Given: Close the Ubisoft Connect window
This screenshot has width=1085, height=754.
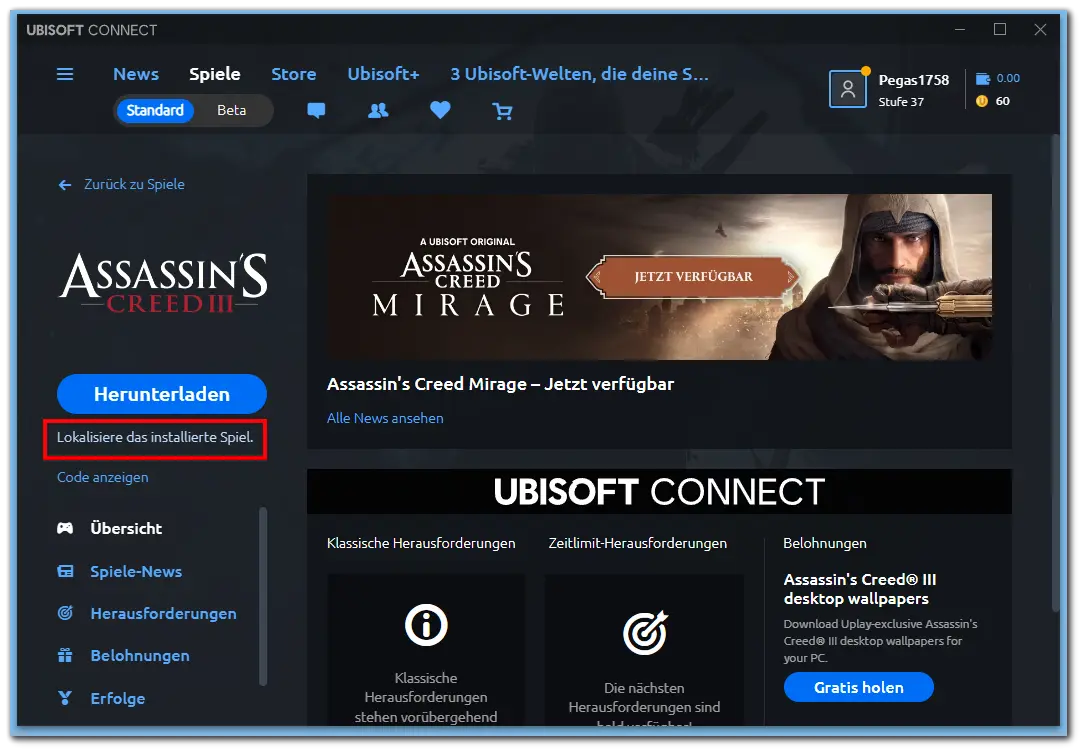Looking at the screenshot, I should pyautogui.click(x=1040, y=30).
